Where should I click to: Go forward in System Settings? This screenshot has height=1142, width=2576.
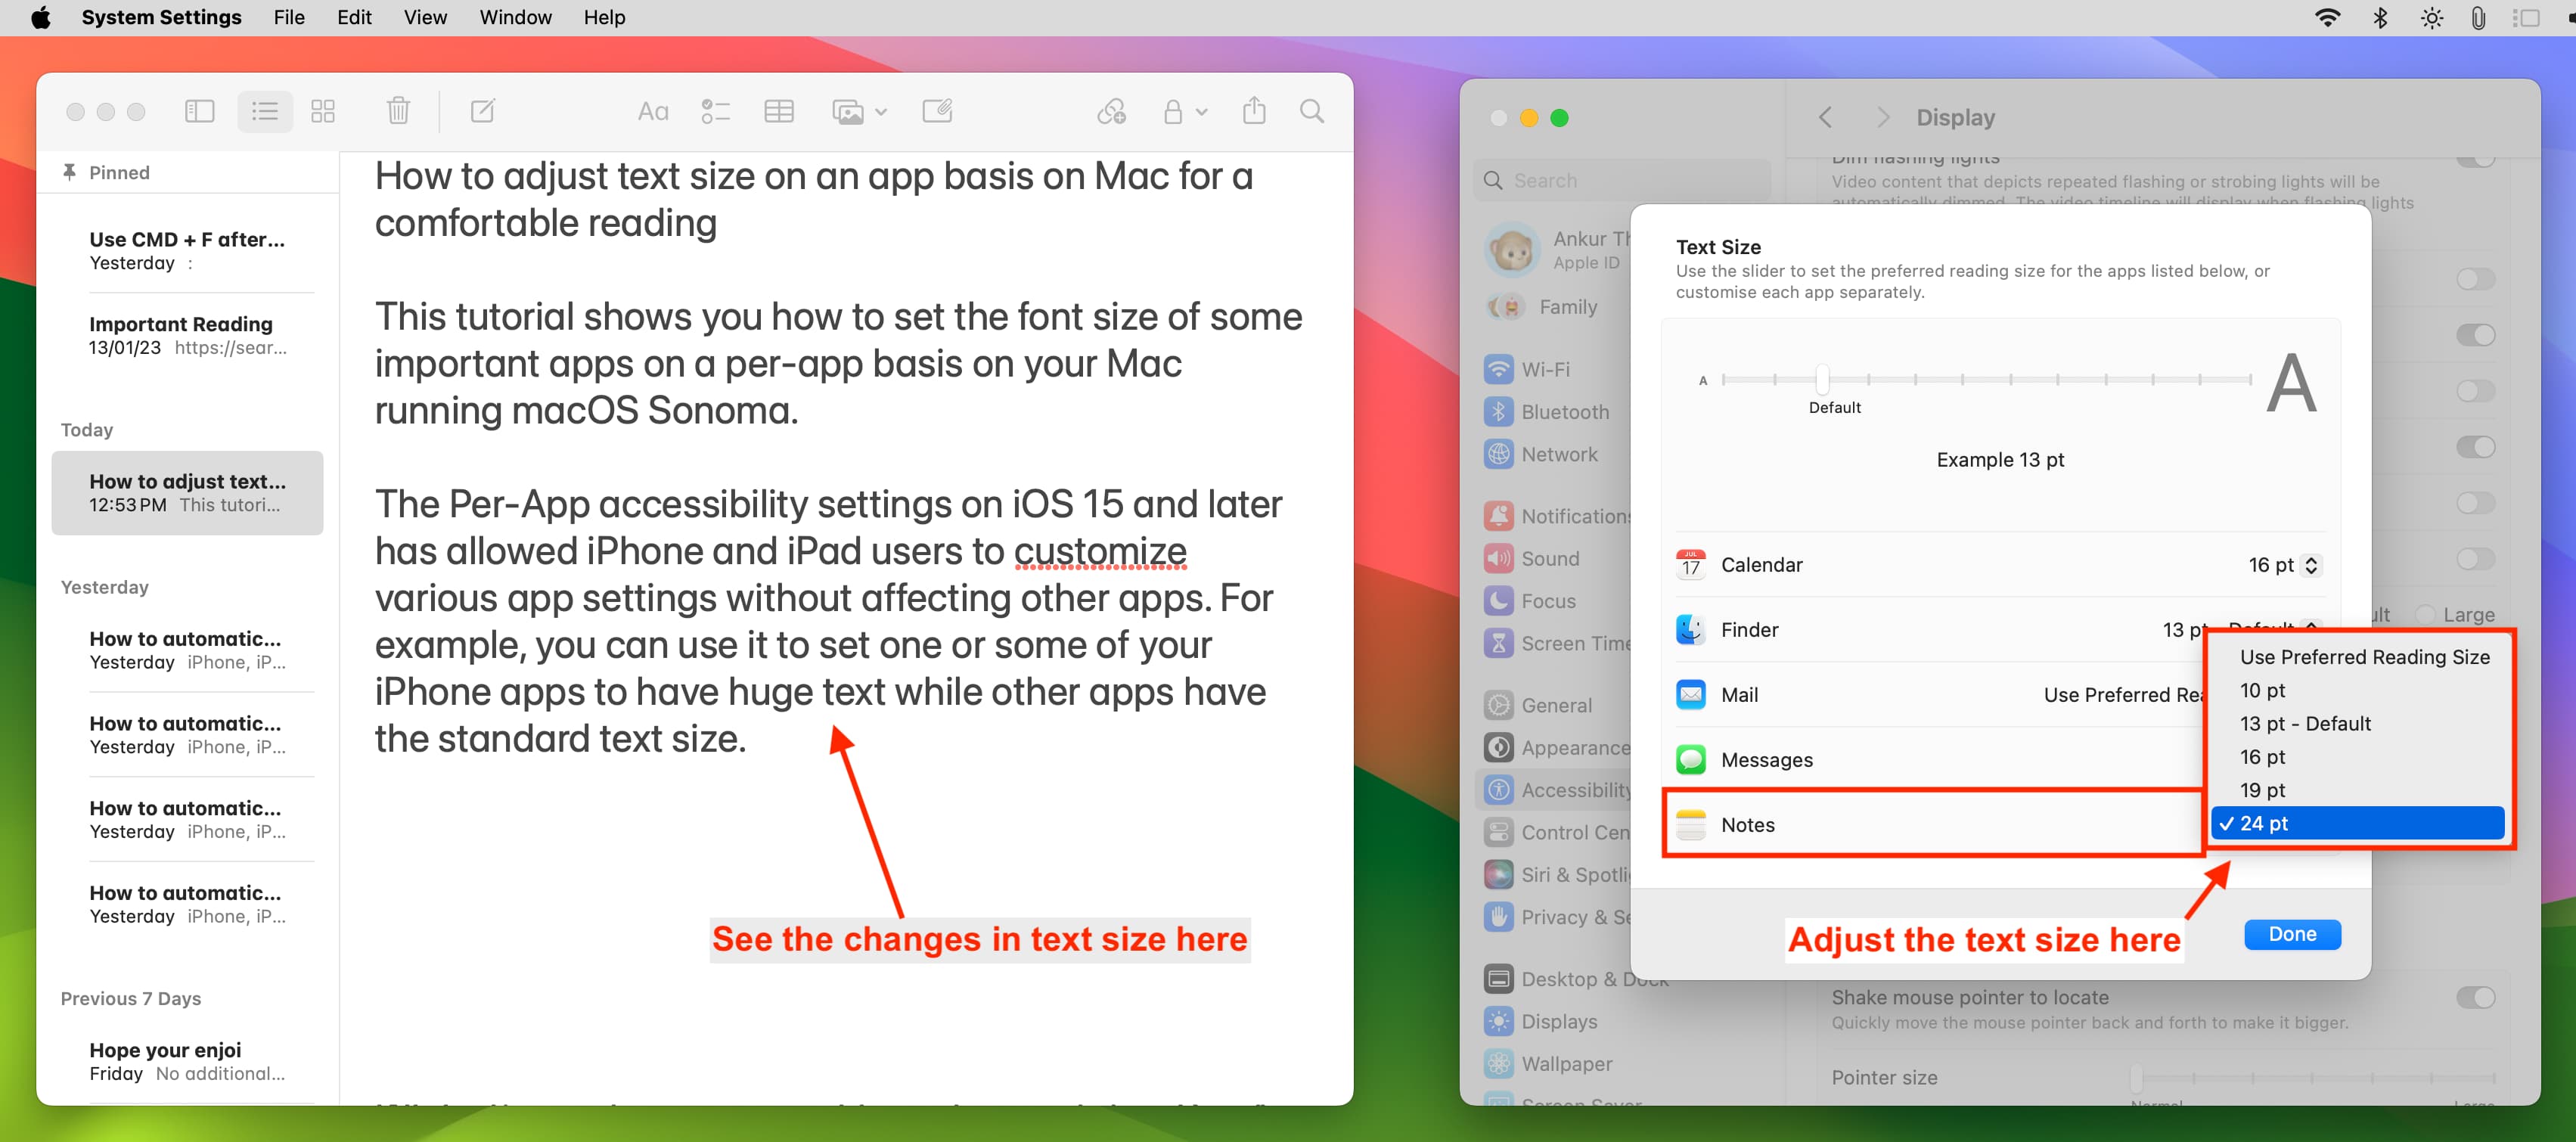coord(1882,118)
